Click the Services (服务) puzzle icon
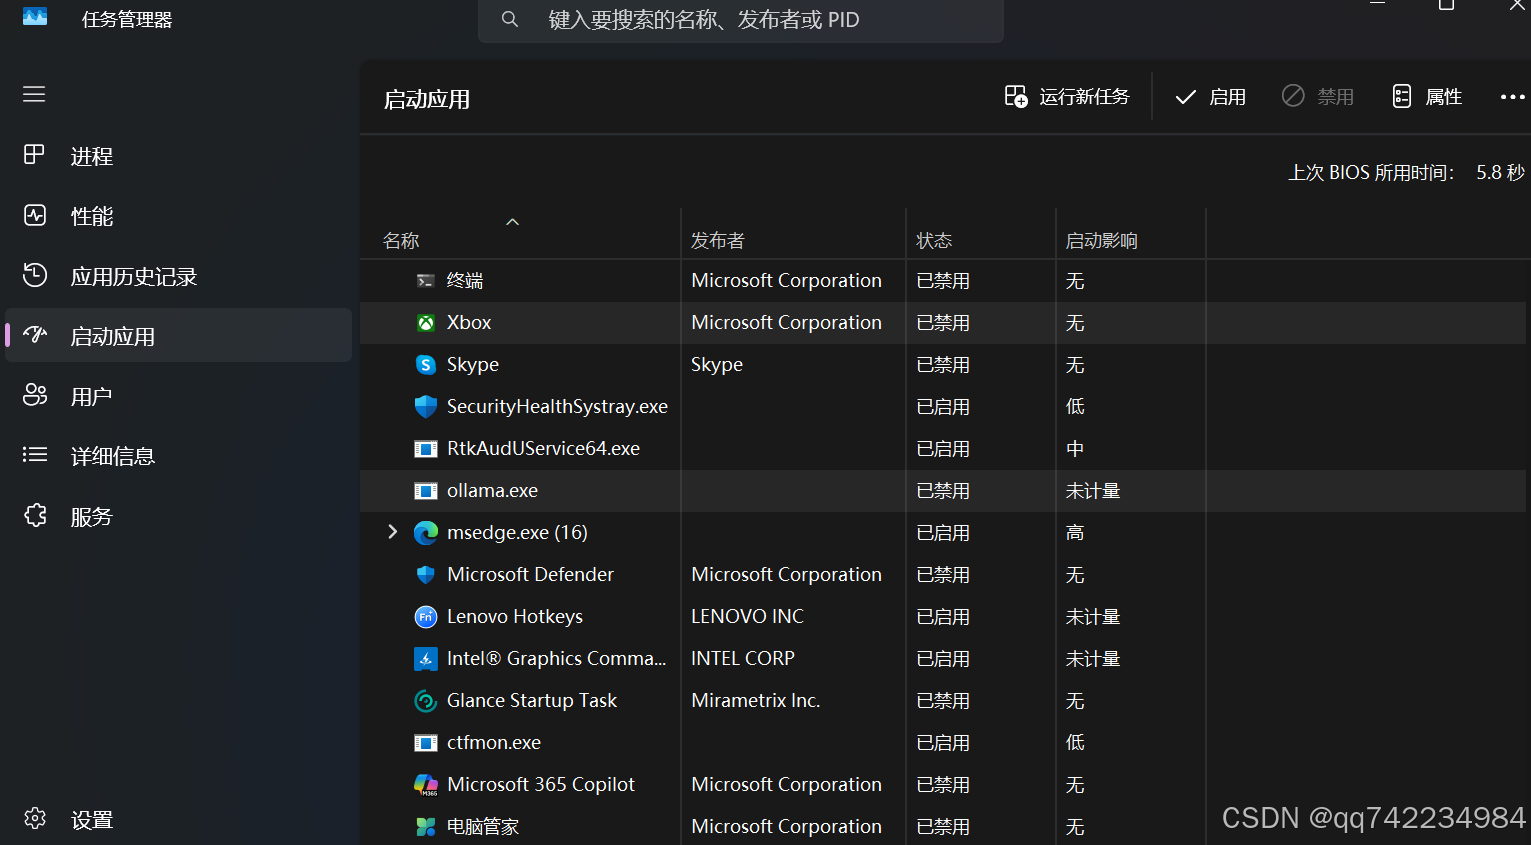Image resolution: width=1531 pixels, height=845 pixels. 35,515
